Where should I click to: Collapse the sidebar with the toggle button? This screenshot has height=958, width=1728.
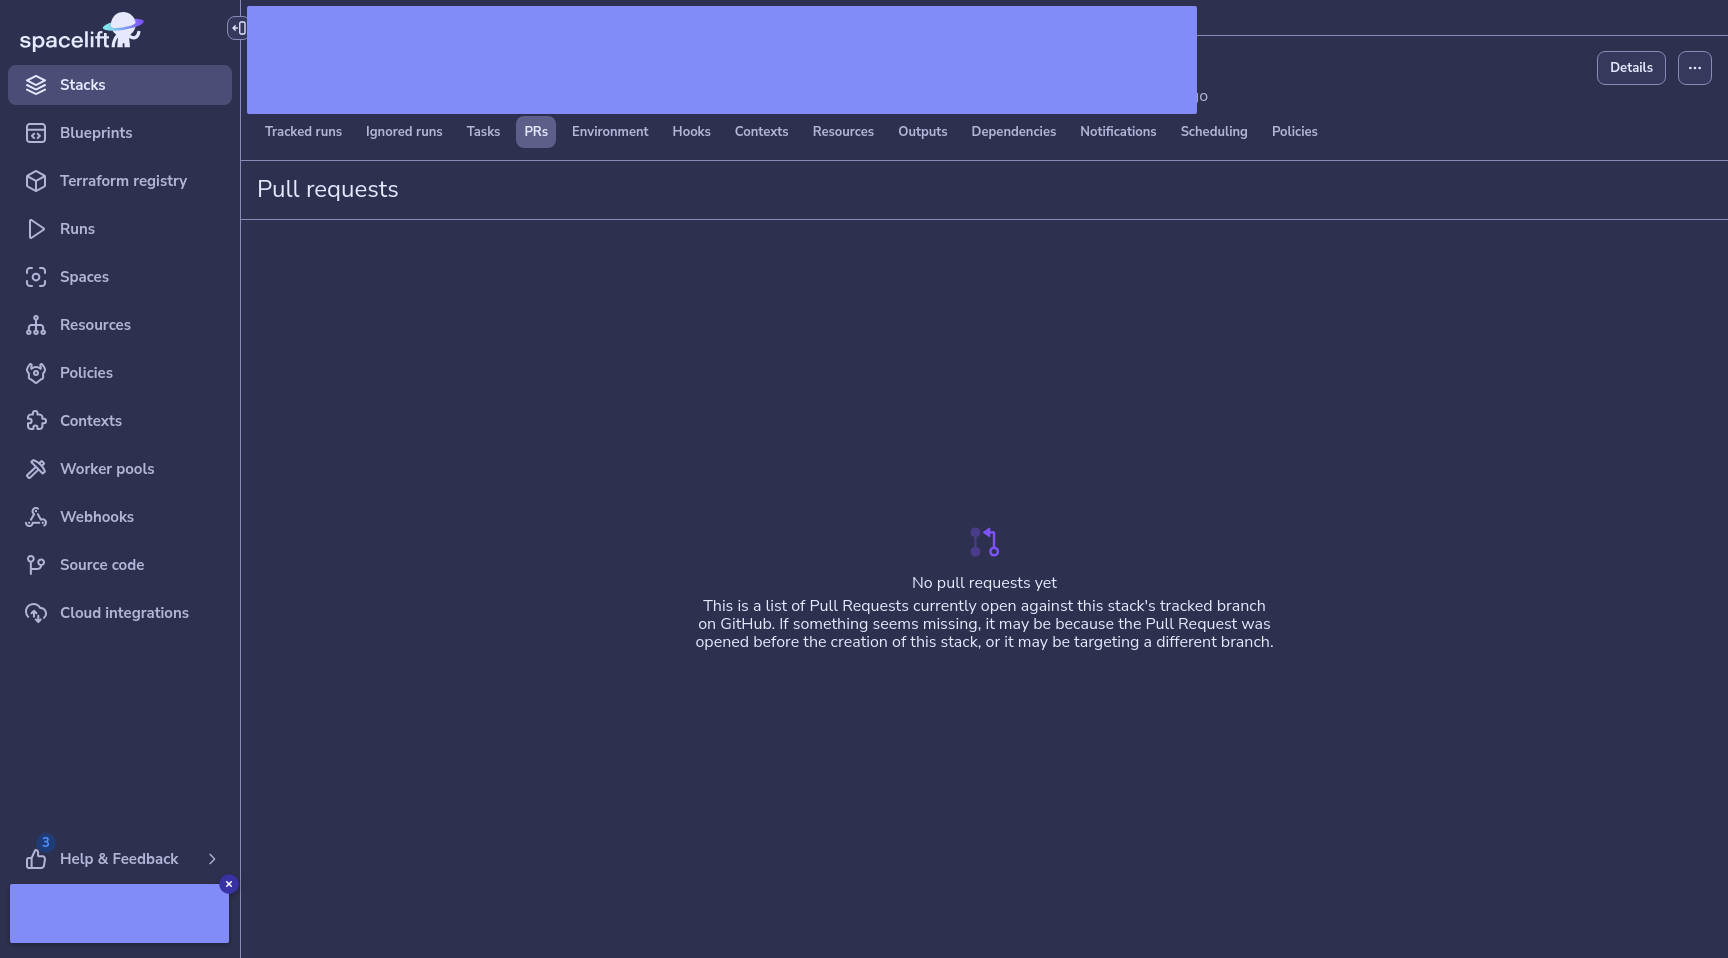[237, 28]
